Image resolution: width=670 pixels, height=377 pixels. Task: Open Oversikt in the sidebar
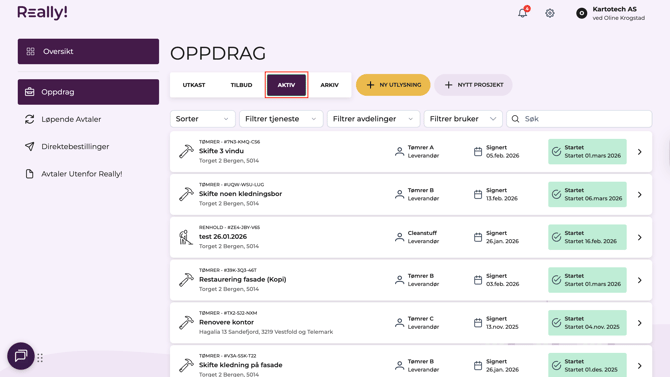pyautogui.click(x=88, y=51)
